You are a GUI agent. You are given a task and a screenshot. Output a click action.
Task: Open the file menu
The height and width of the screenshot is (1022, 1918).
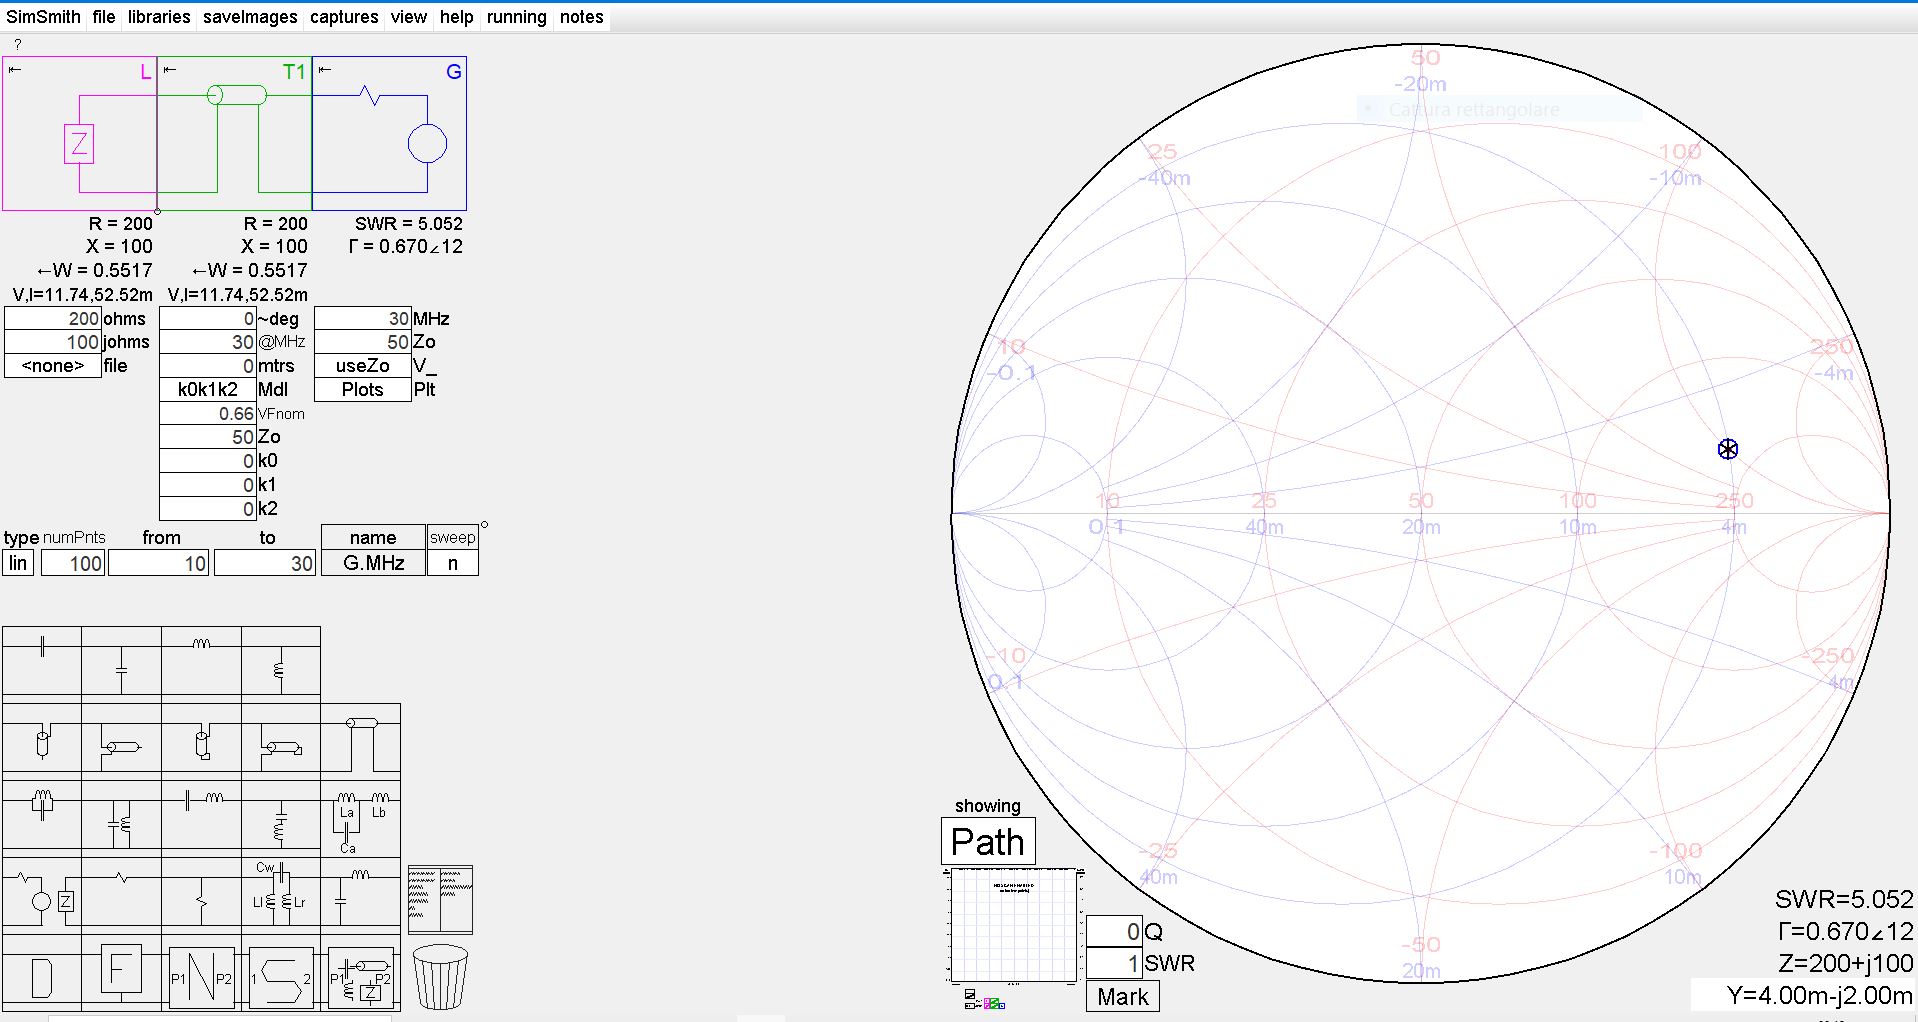[104, 17]
